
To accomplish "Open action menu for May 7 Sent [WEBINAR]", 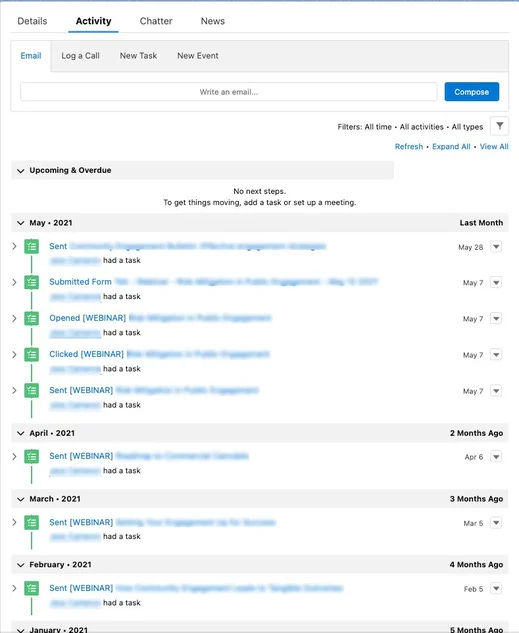I will point(496,391).
